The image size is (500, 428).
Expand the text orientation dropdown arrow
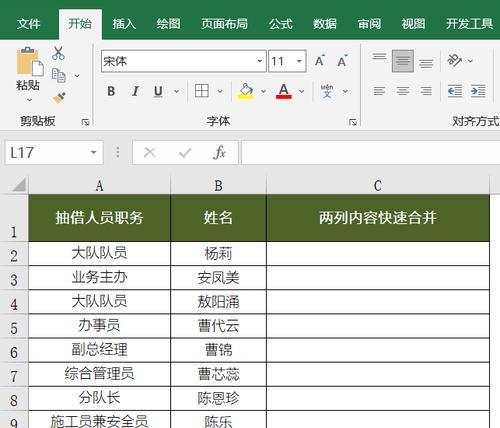click(470, 61)
